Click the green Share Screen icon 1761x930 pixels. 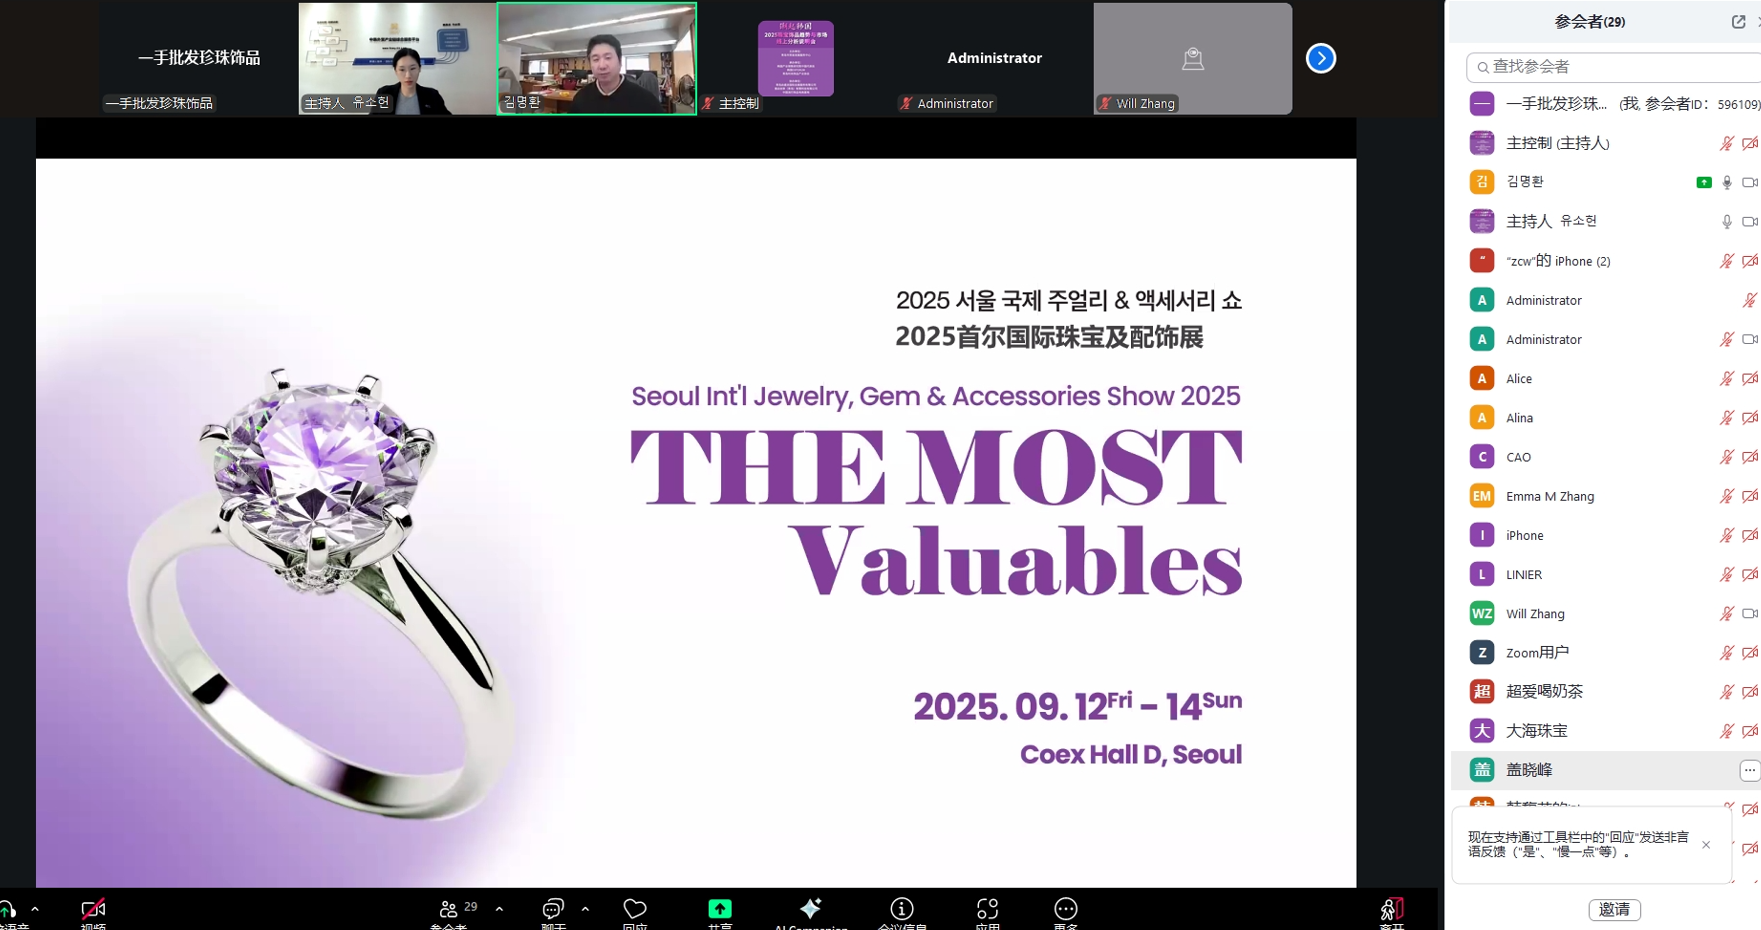(719, 909)
